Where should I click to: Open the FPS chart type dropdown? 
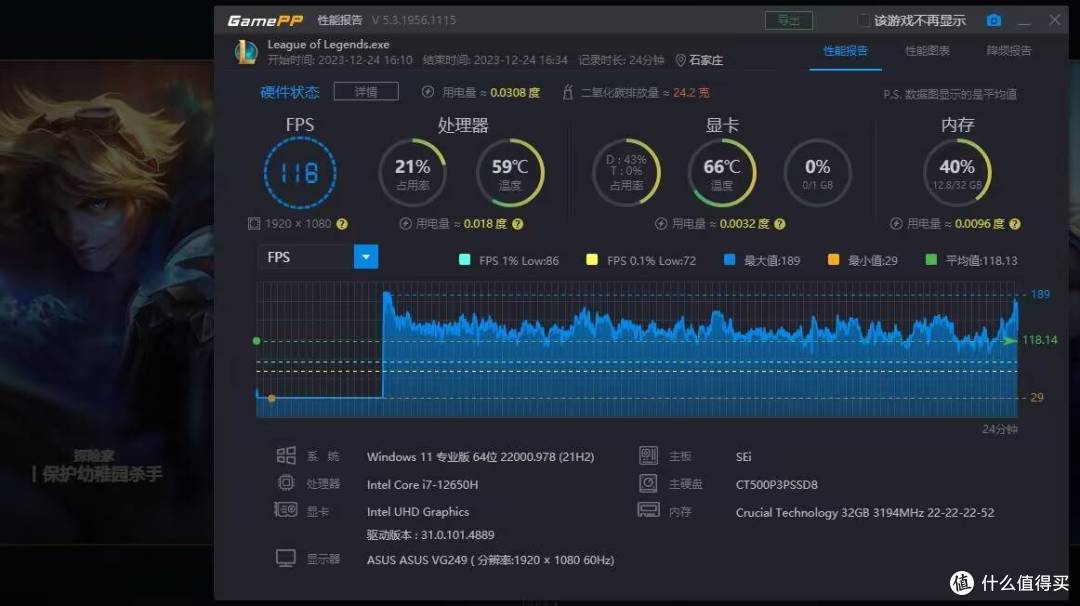click(366, 257)
